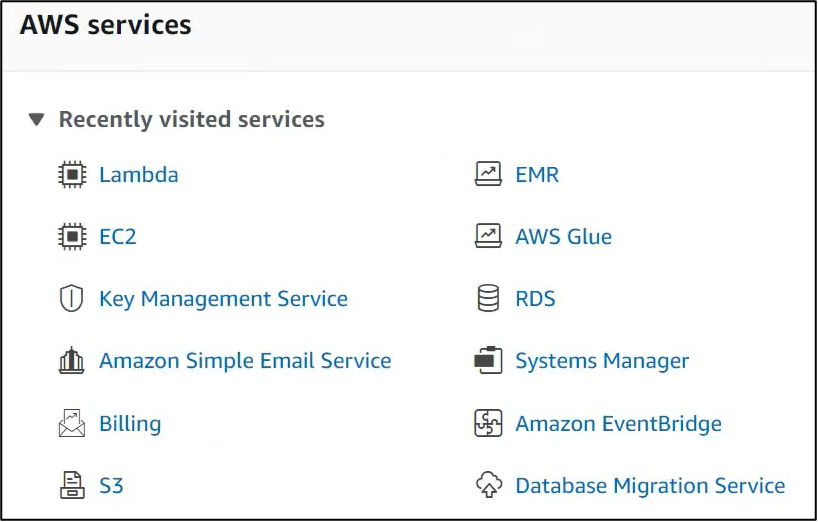Click the AWS Glue icon

pos(488,237)
